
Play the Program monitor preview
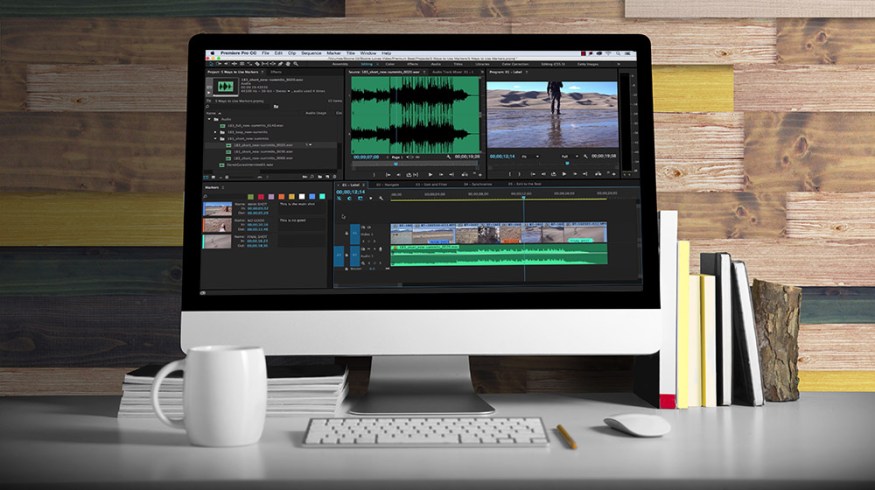tap(563, 174)
